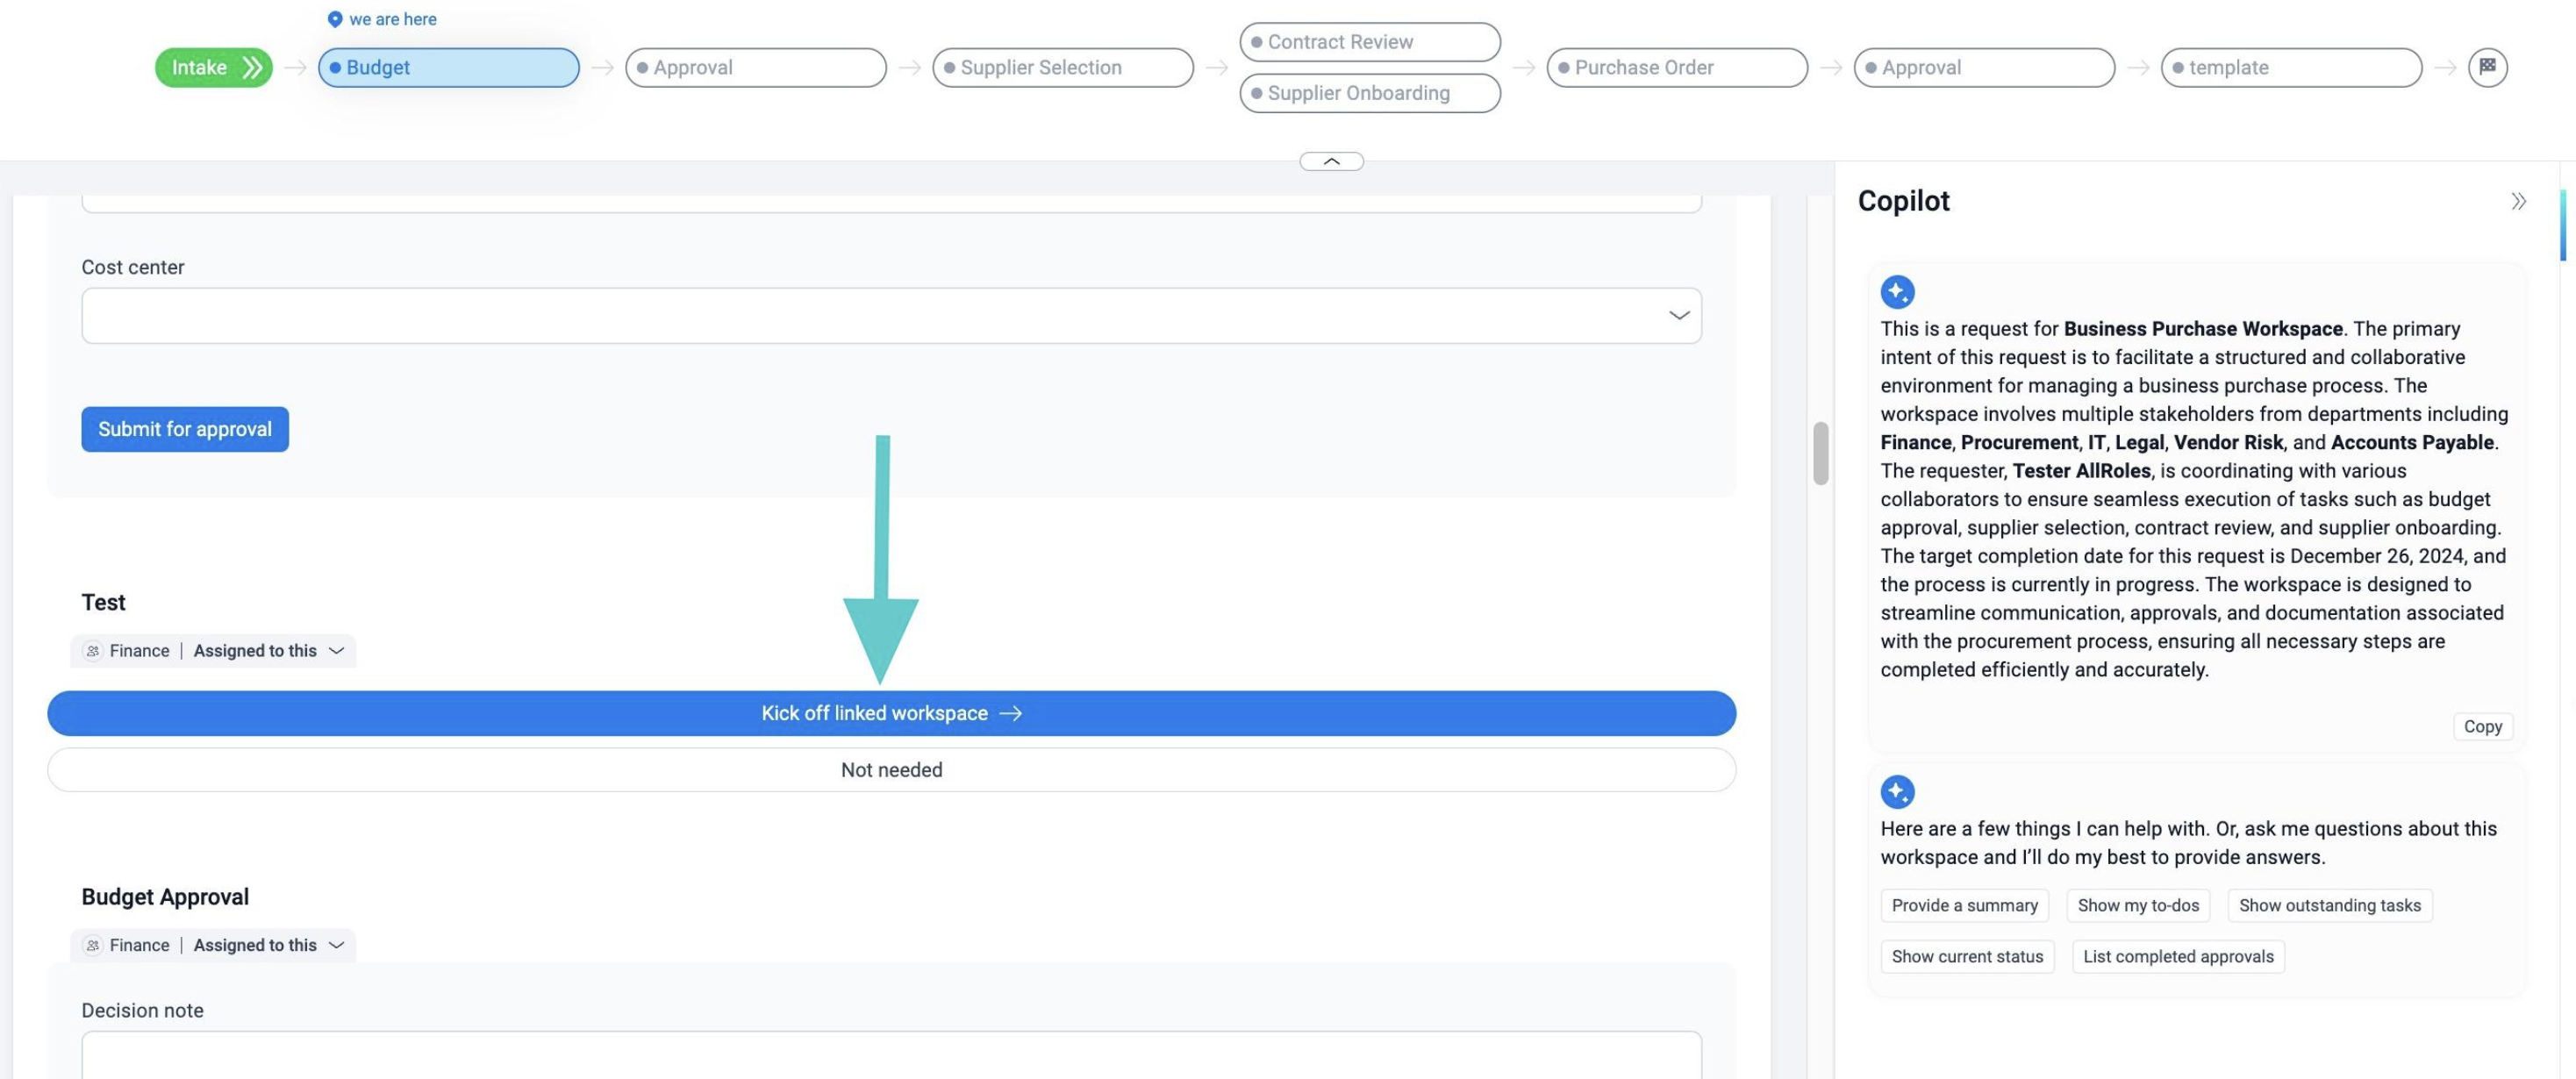Click the Intake double-arrow icon
The width and height of the screenshot is (2576, 1079).
252,67
